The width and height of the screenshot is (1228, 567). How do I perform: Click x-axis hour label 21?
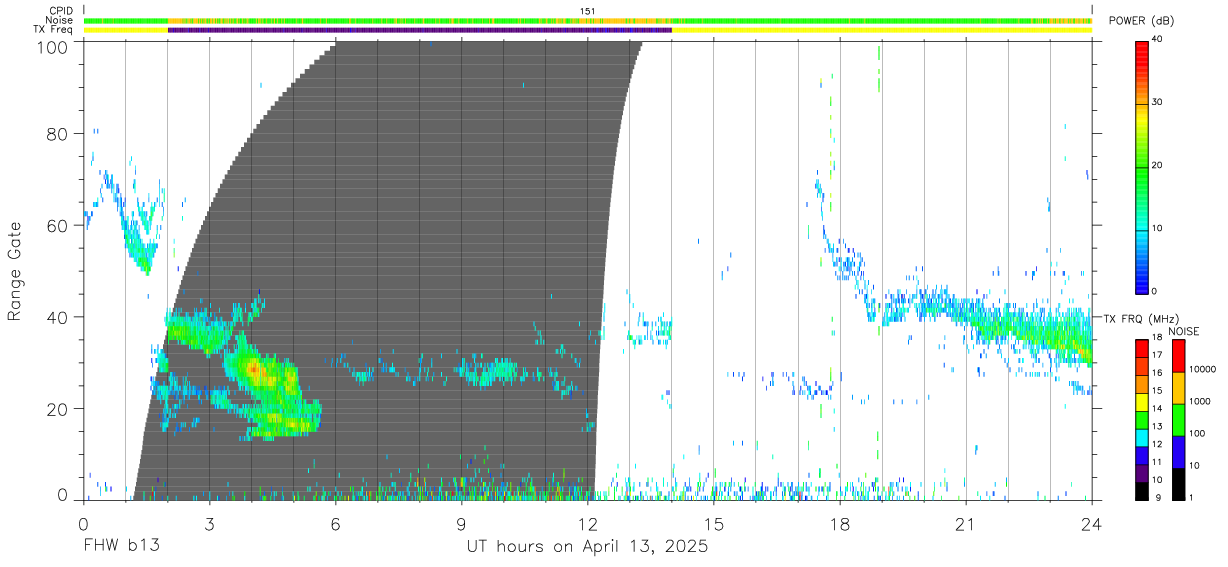pyautogui.click(x=965, y=524)
